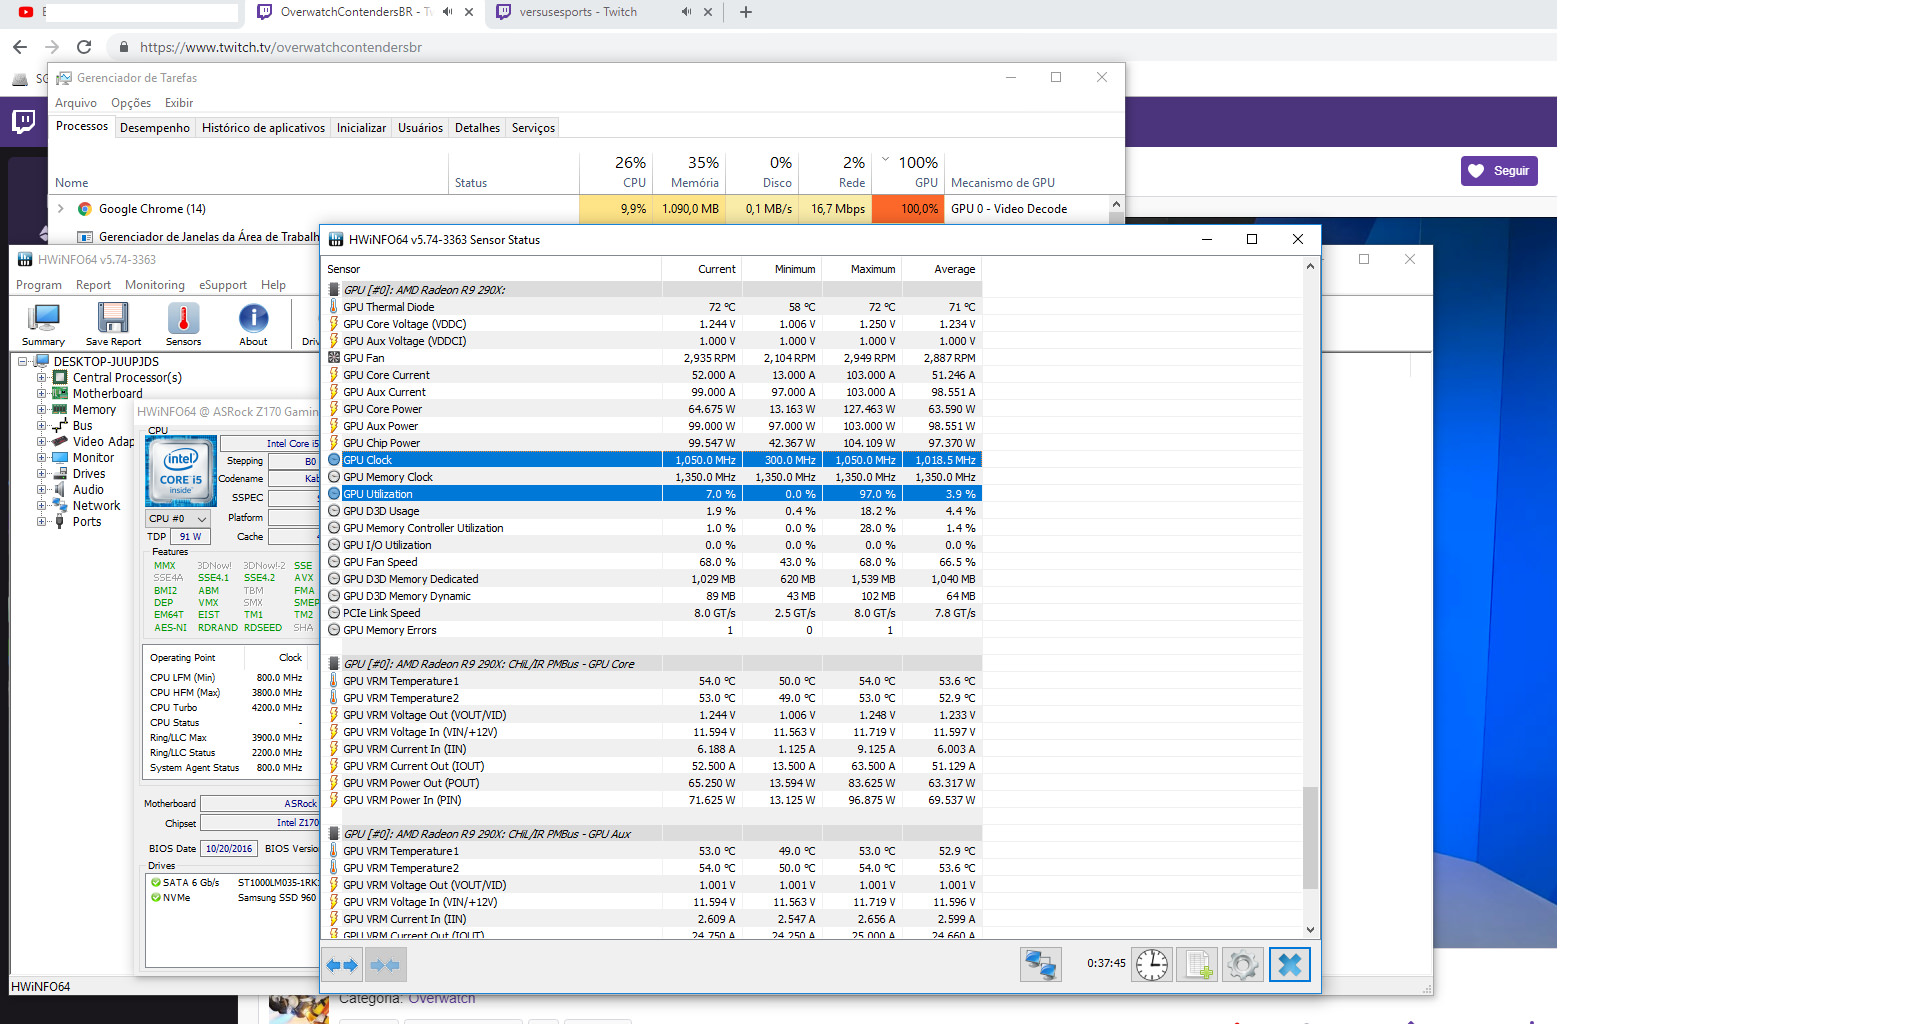Switch to the Desempenho tab
Image resolution: width=1914 pixels, height=1024 pixels.
[x=155, y=128]
